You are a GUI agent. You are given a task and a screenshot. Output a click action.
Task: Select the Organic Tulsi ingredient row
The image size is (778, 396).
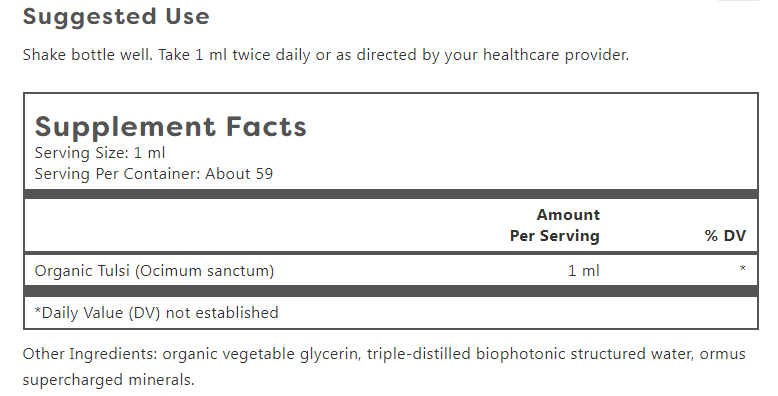click(x=391, y=270)
